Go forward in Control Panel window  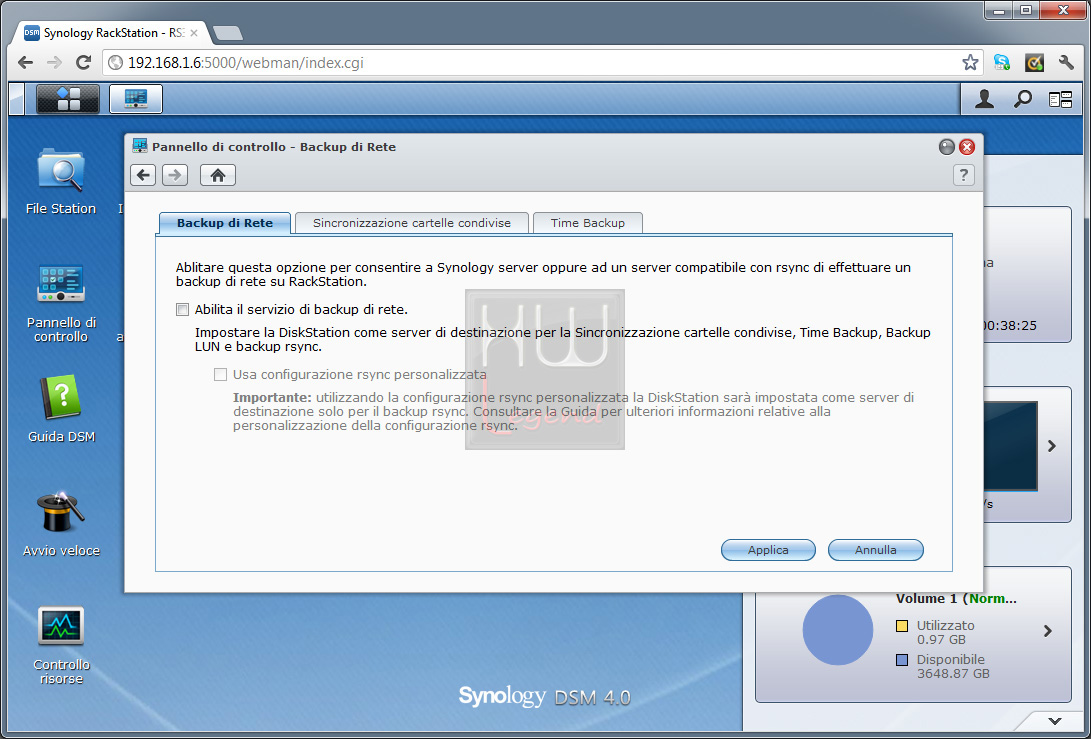(175, 175)
